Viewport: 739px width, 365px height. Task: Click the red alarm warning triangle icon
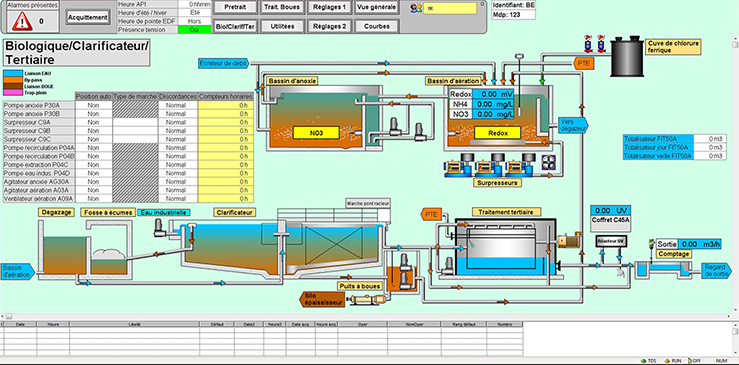pyautogui.click(x=22, y=21)
